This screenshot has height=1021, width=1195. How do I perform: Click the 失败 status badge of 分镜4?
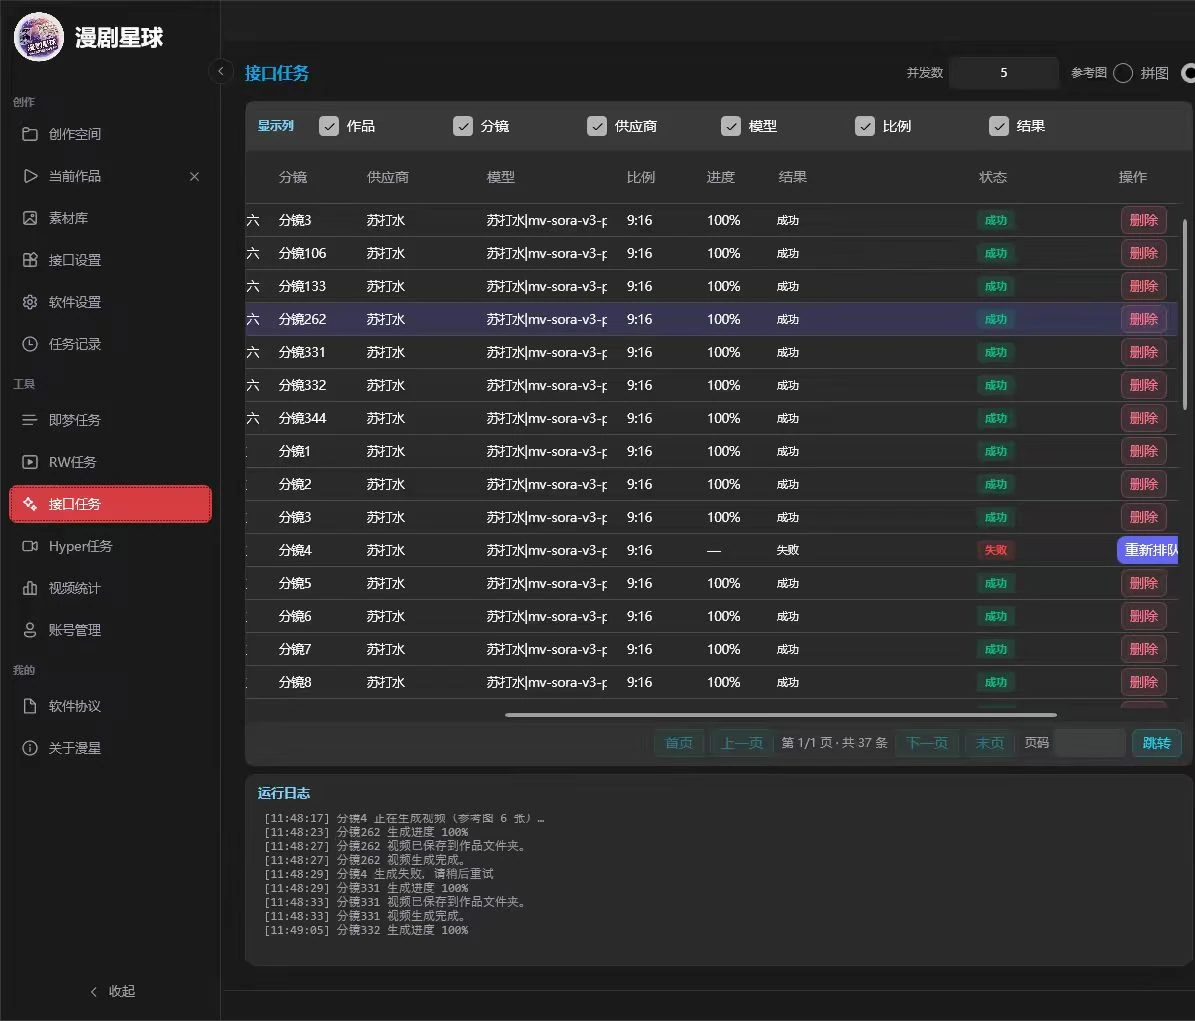995,550
